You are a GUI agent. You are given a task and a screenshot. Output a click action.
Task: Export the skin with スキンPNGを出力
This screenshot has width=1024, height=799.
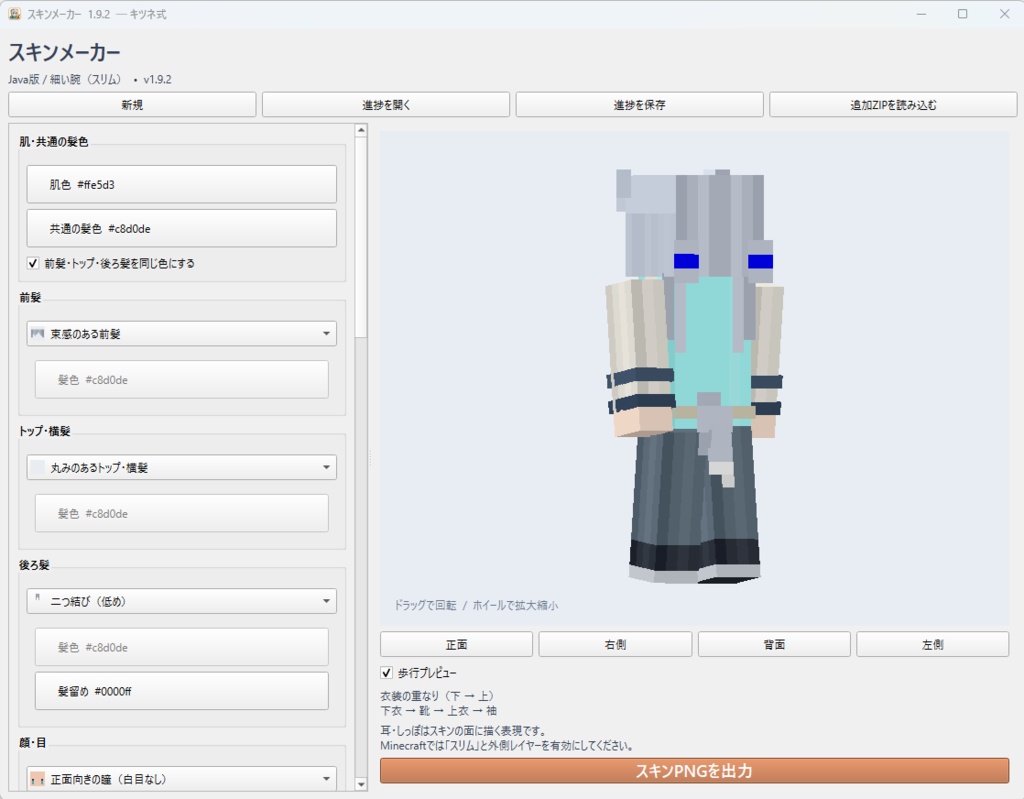click(694, 771)
